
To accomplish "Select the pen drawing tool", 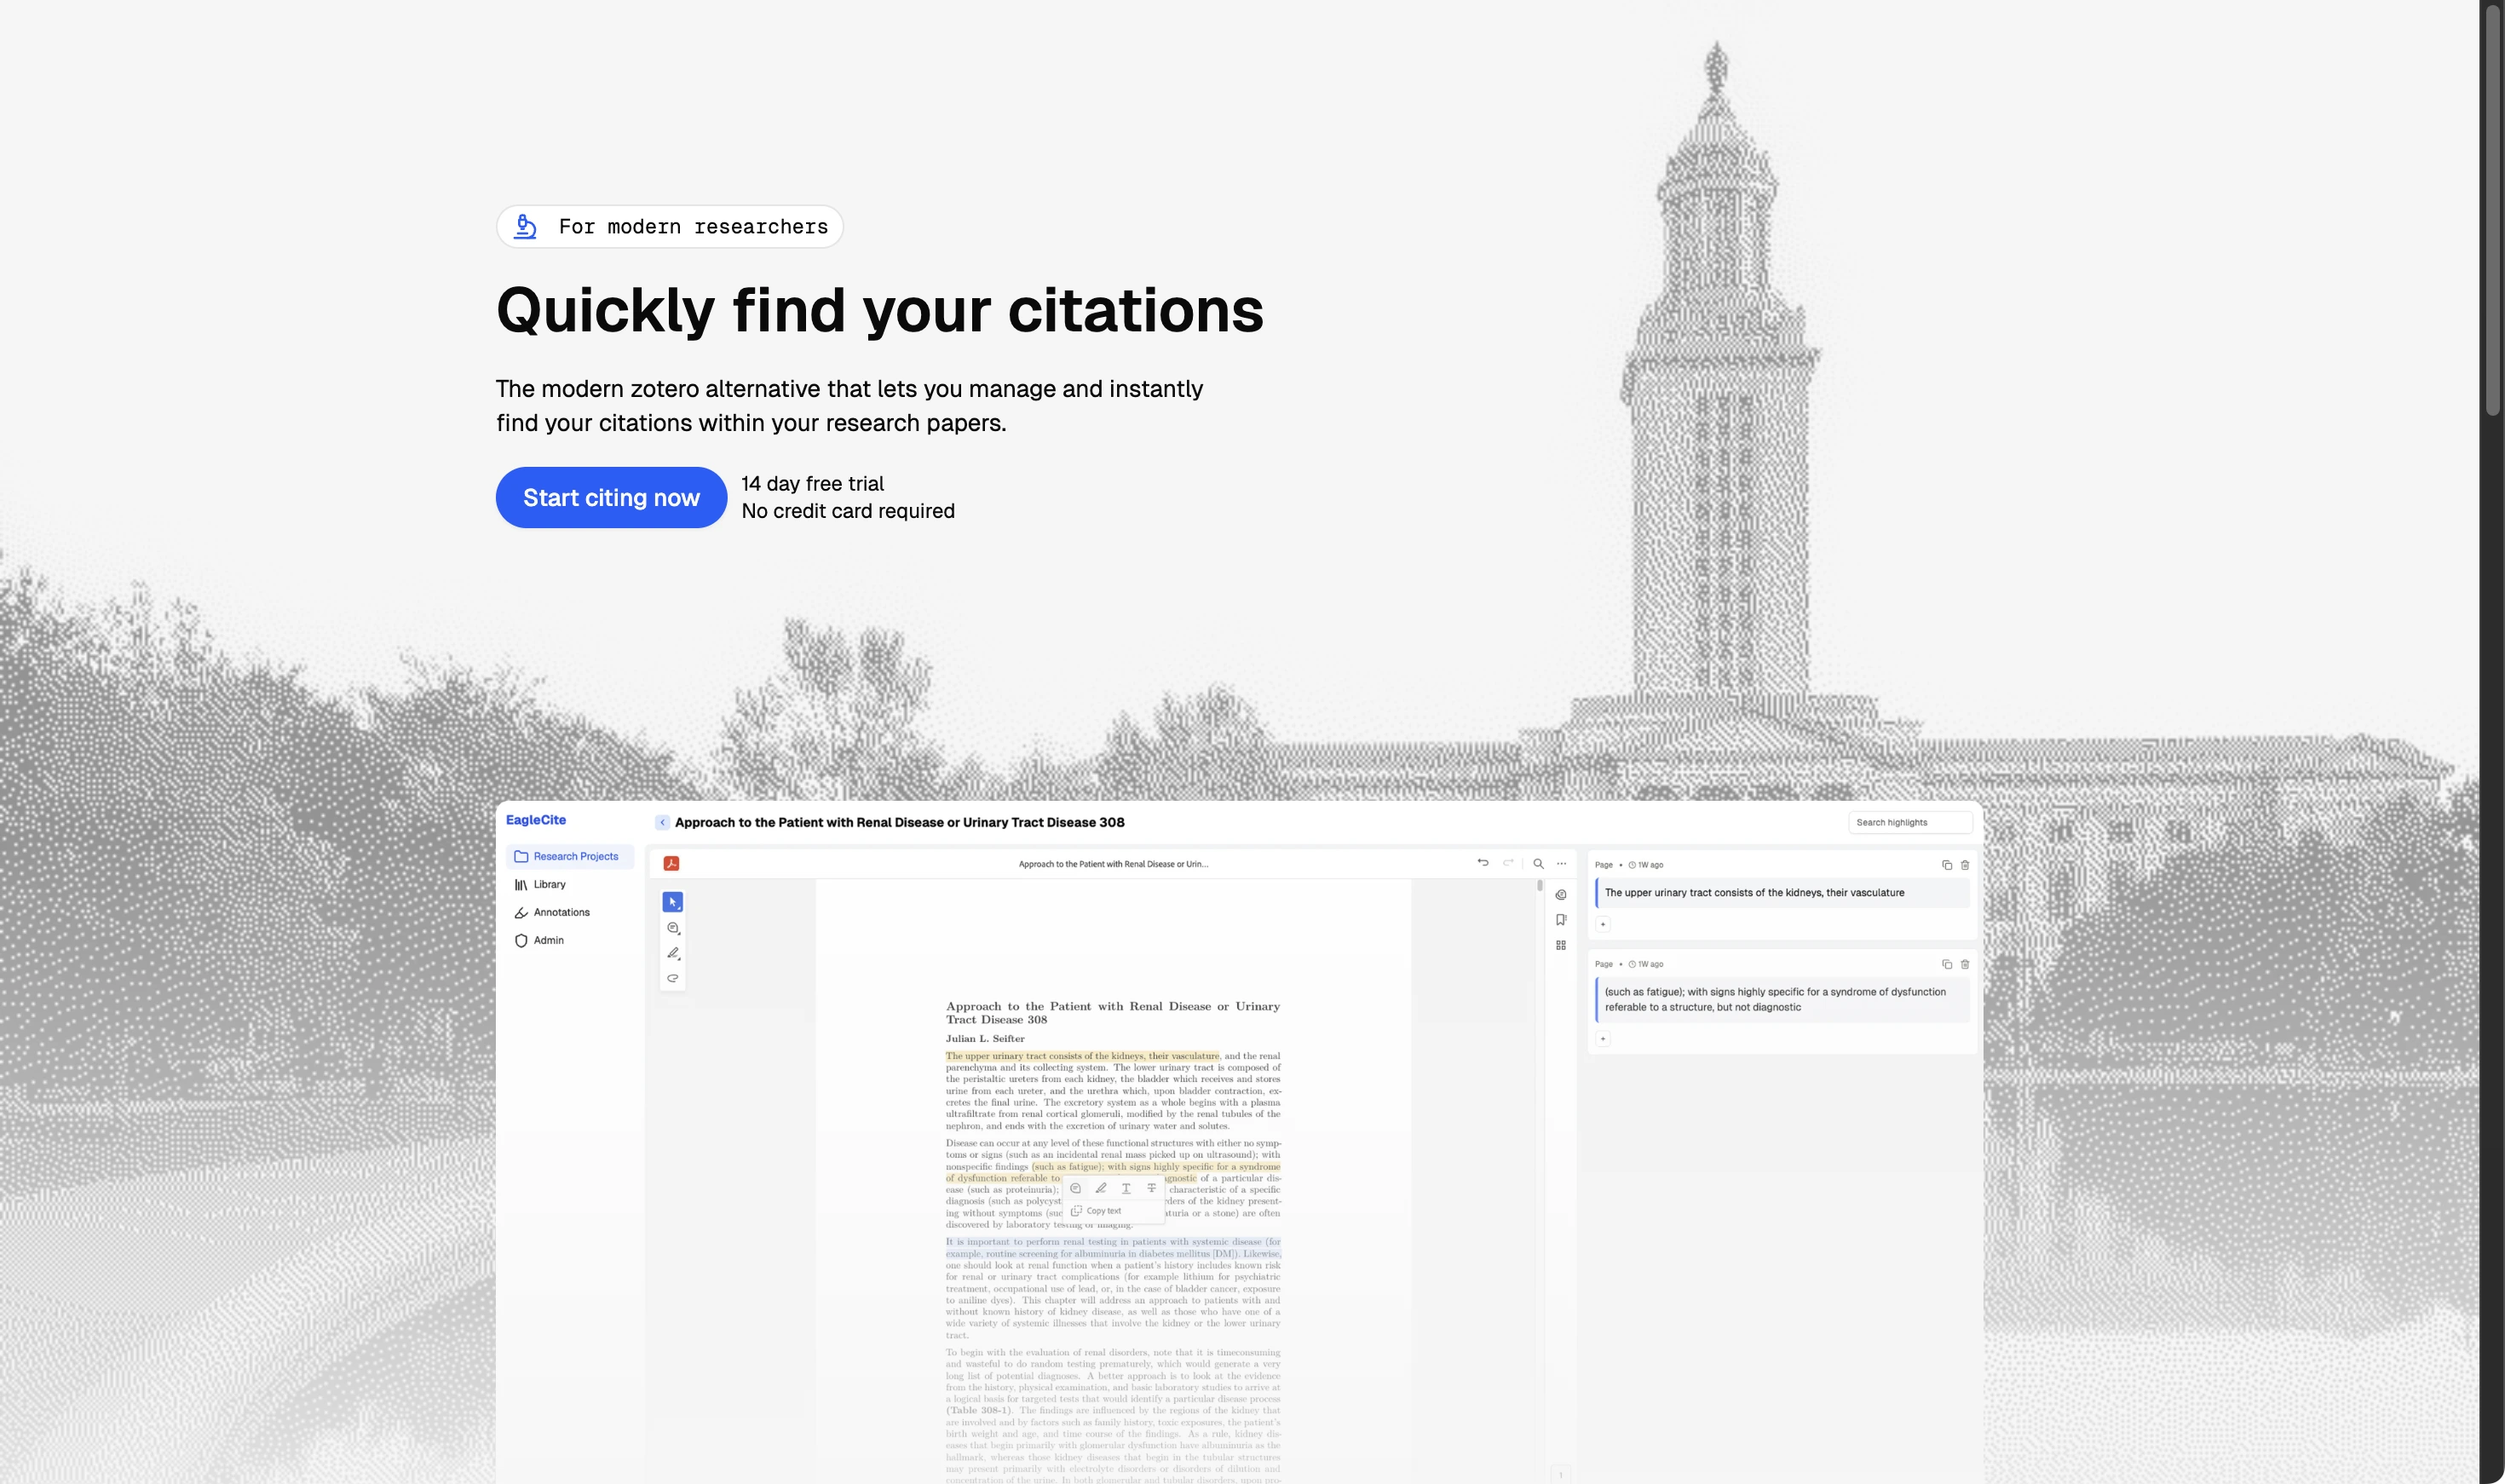I will pyautogui.click(x=674, y=953).
